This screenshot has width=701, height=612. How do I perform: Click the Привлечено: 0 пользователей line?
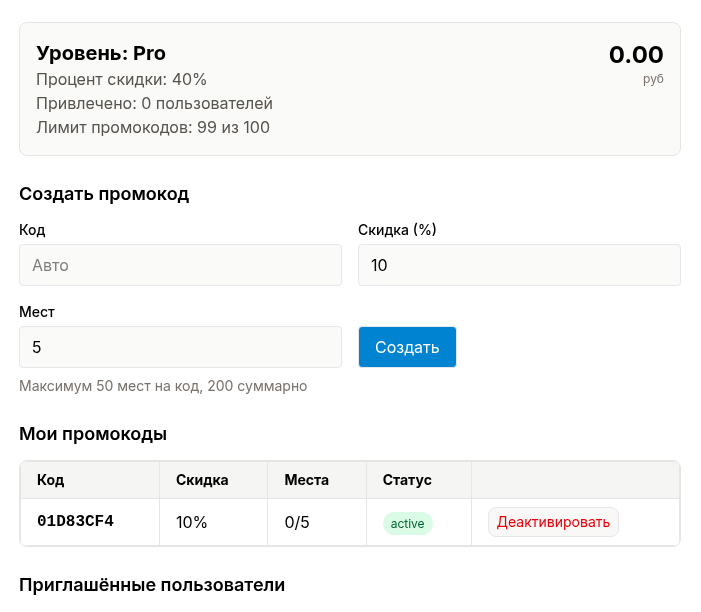pyautogui.click(x=154, y=103)
